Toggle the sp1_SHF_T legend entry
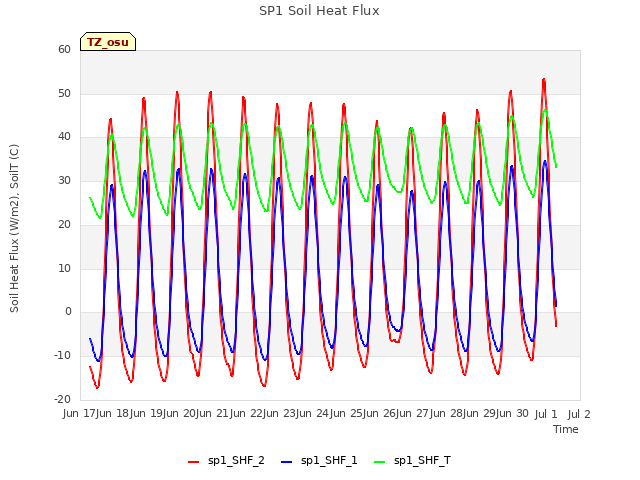 [412, 460]
